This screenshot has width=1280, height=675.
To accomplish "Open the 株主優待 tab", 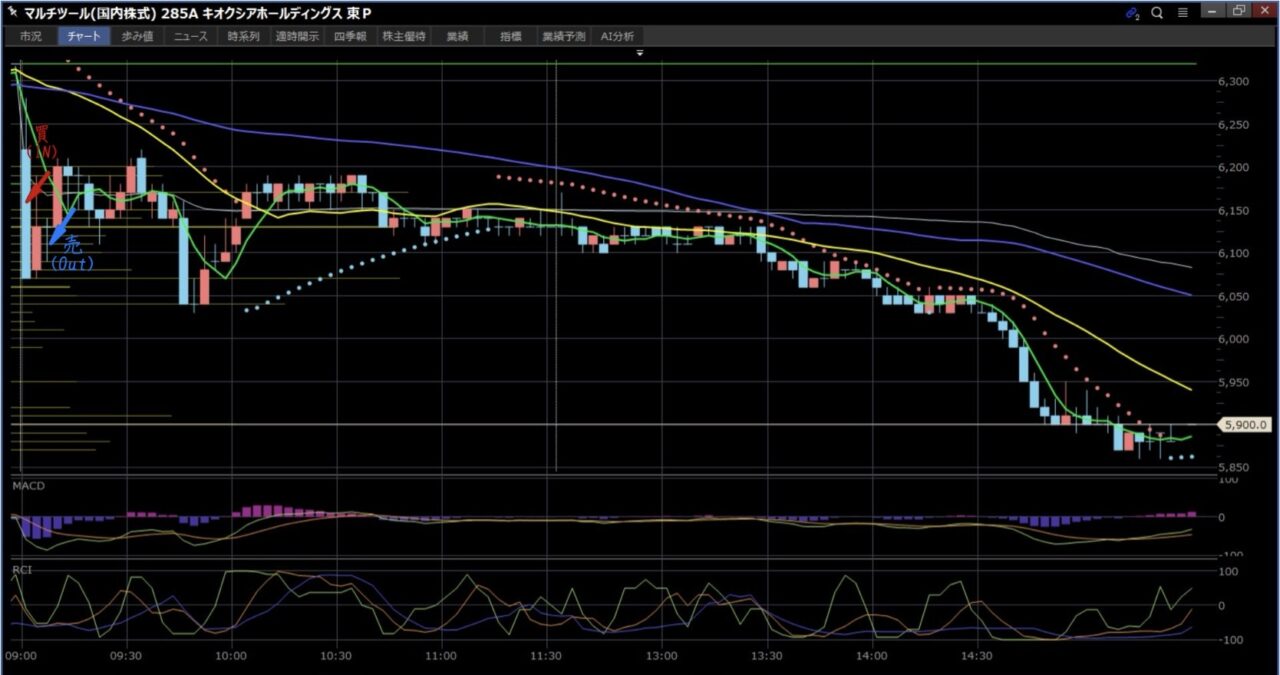I will (404, 36).
